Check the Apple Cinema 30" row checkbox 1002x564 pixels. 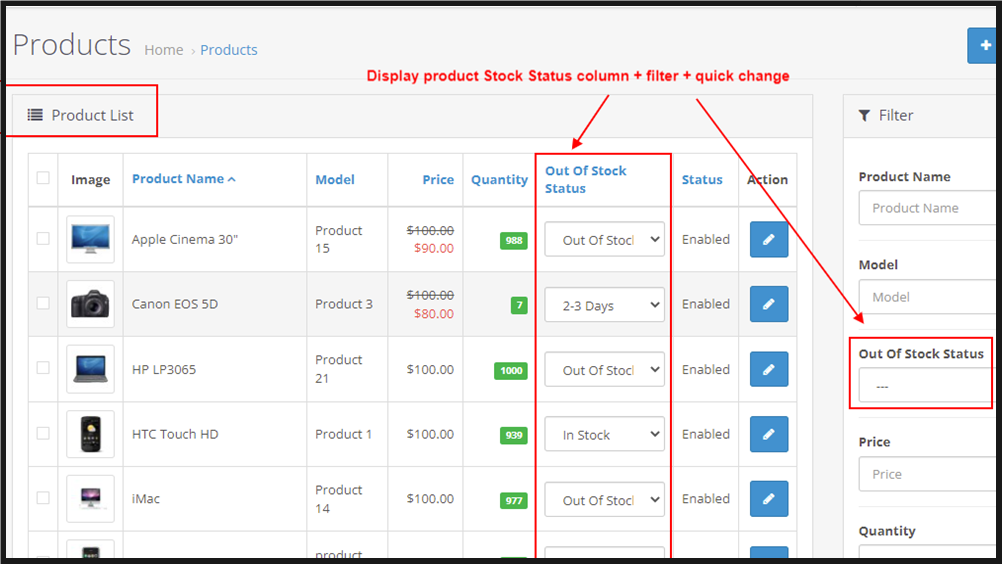coord(43,239)
